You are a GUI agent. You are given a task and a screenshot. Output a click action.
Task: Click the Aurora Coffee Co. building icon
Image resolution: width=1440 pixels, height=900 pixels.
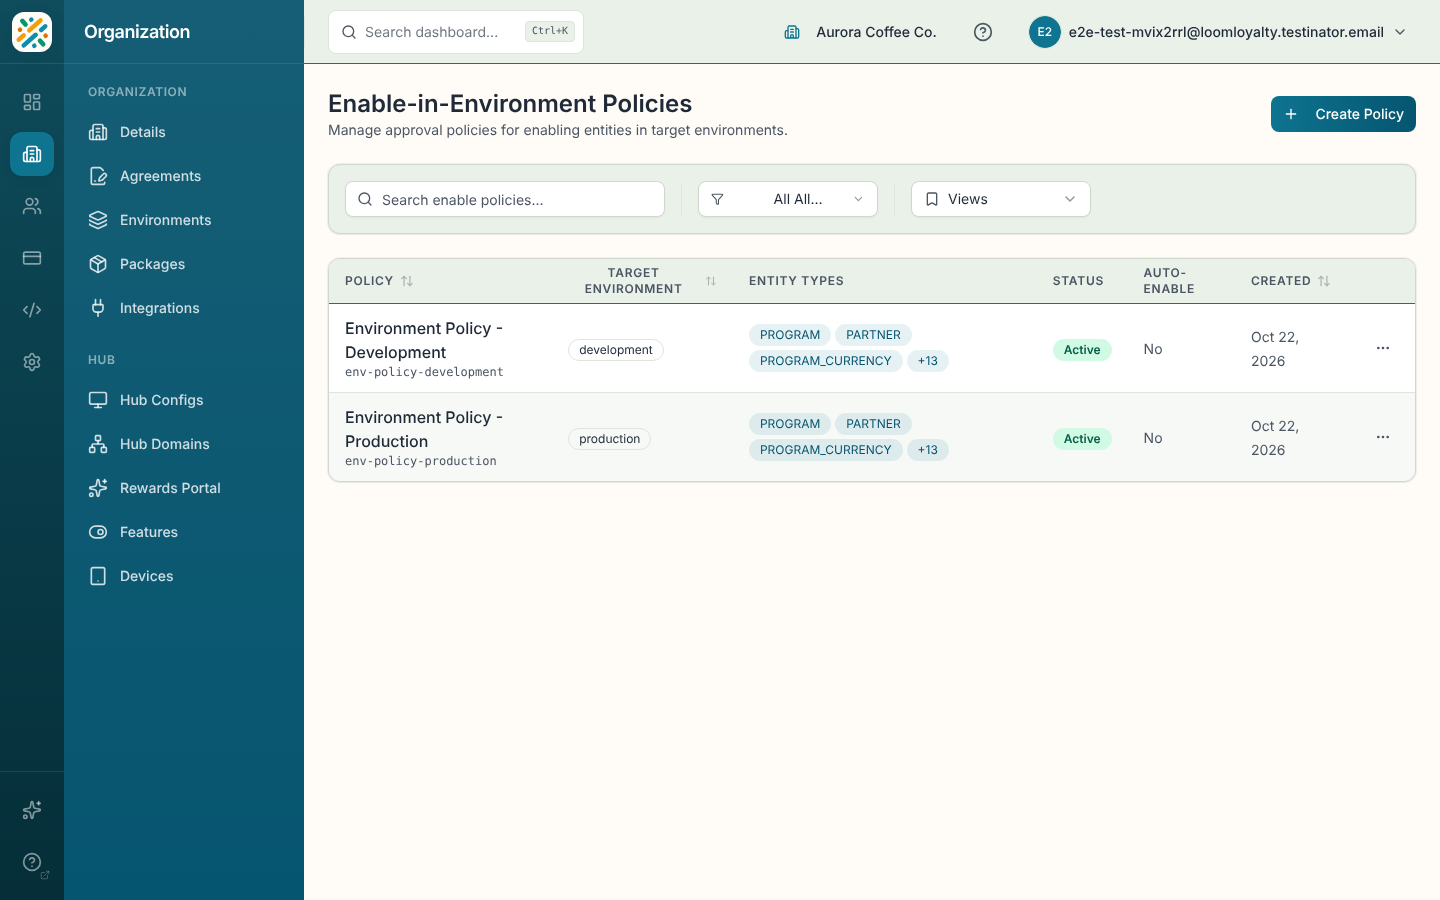tap(792, 32)
